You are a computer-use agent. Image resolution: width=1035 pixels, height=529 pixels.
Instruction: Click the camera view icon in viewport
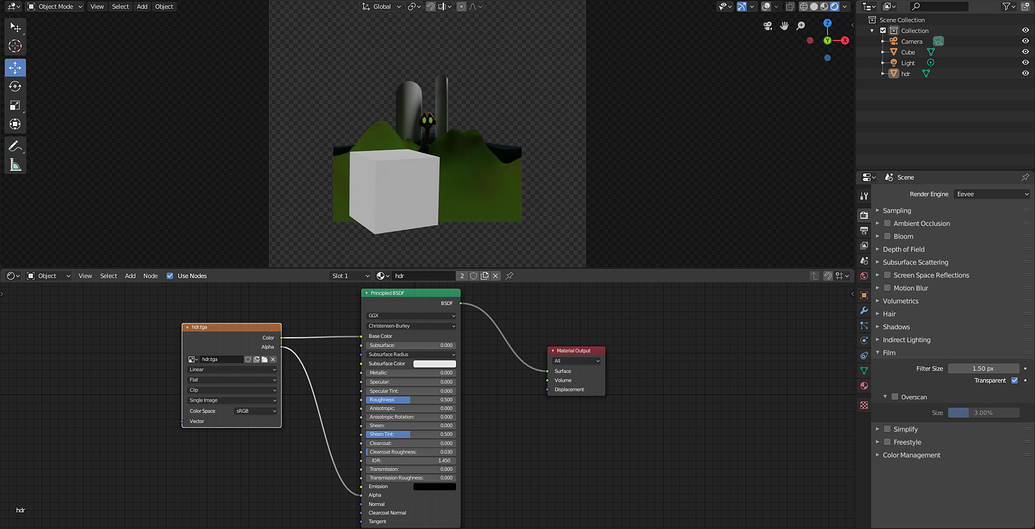tap(768, 26)
